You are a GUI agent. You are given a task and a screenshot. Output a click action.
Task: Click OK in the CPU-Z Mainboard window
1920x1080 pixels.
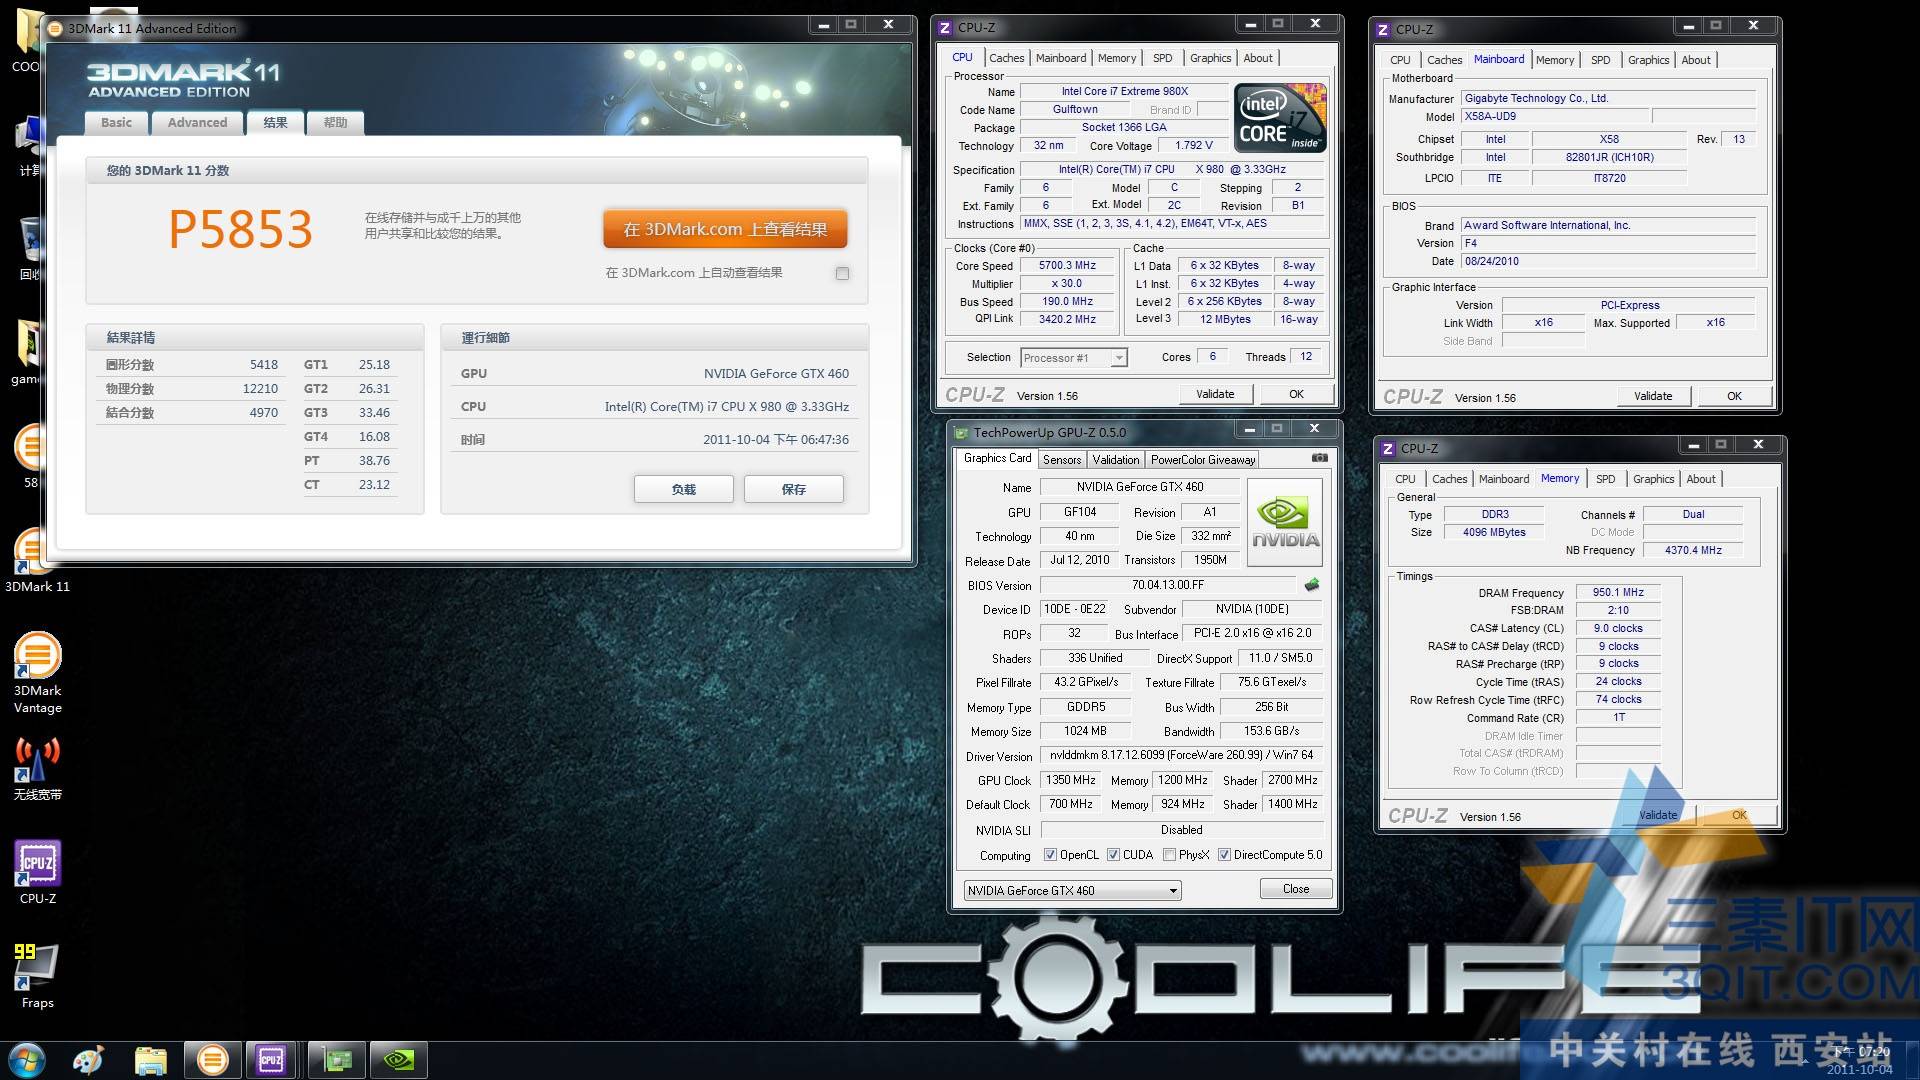click(1734, 396)
